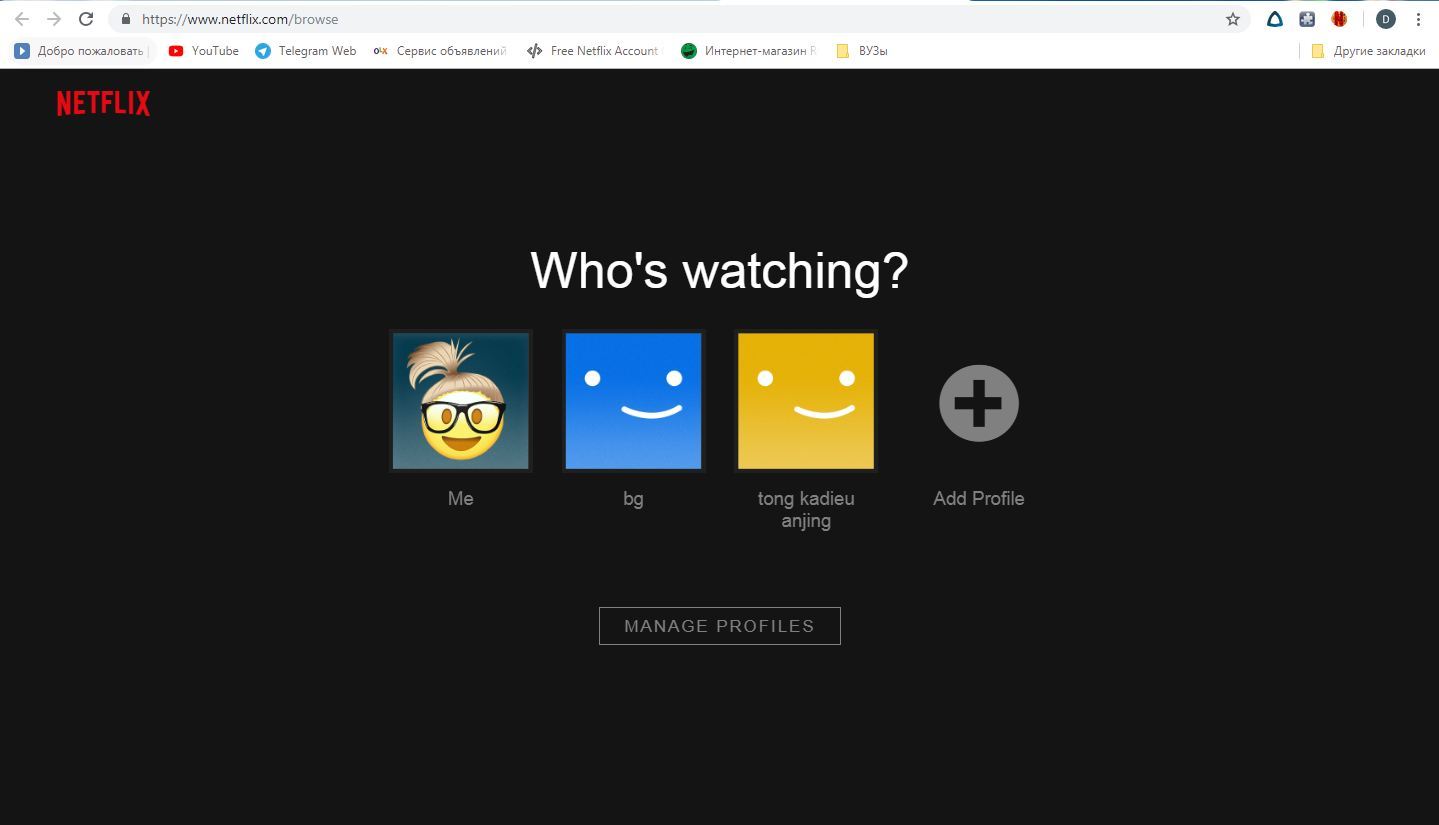Click the red round extension icon
Screen dimensions: 1439x825
pyautogui.click(x=1339, y=19)
